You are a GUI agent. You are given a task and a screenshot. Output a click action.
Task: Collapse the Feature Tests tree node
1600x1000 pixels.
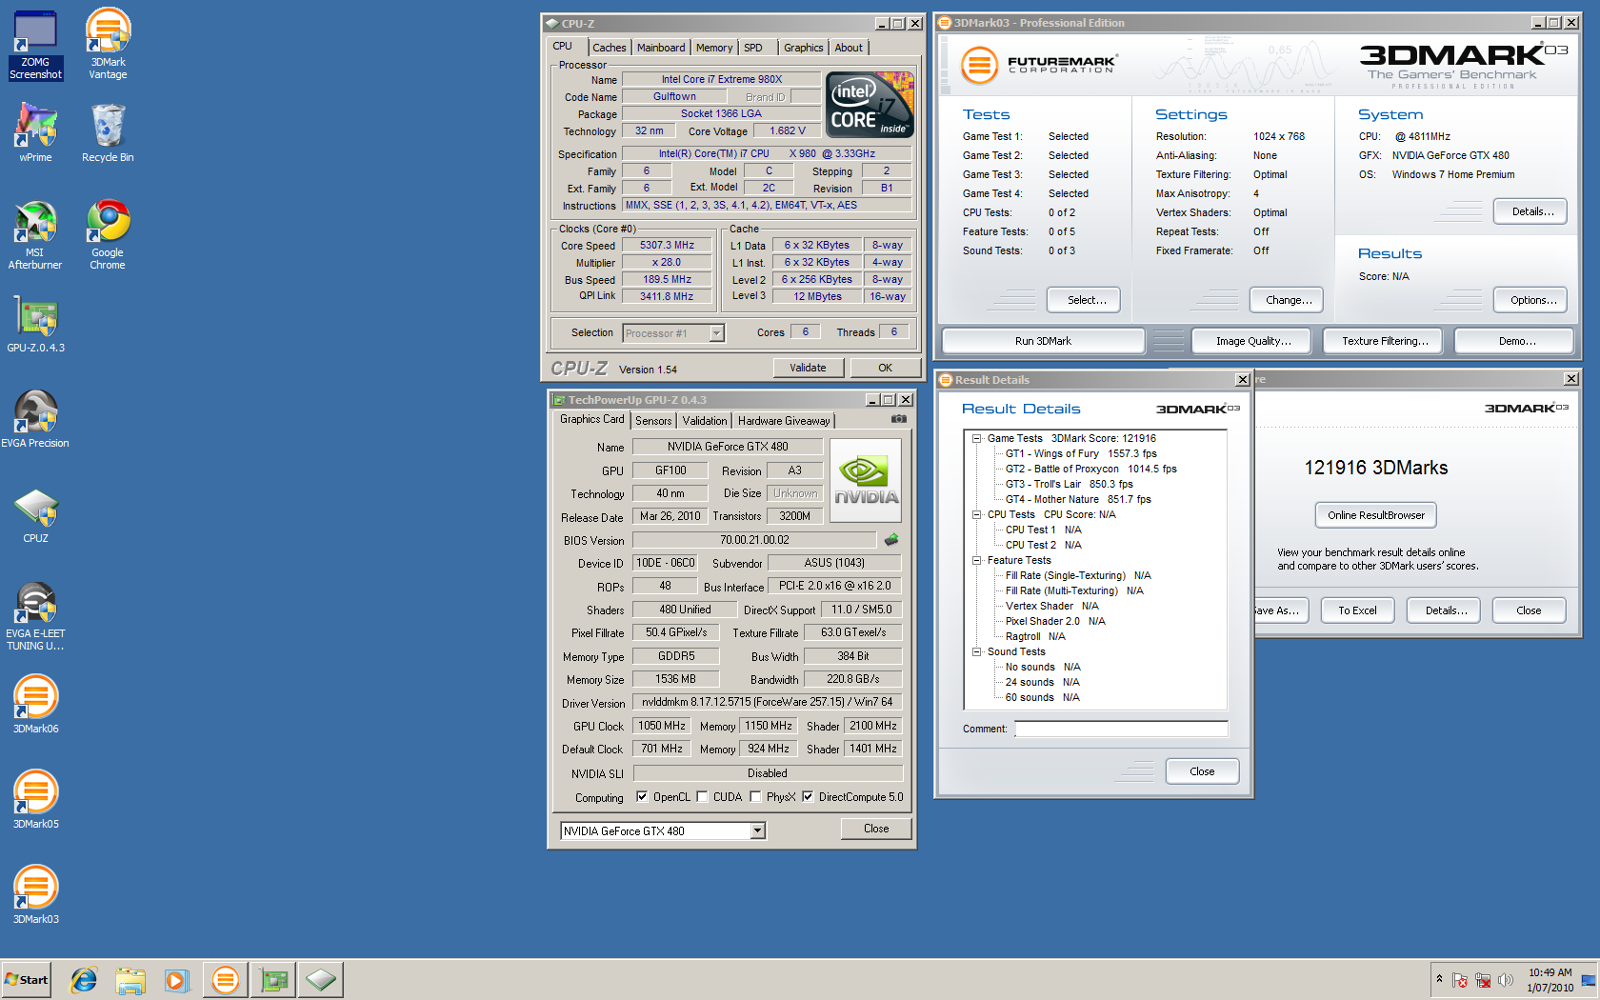pos(976,561)
